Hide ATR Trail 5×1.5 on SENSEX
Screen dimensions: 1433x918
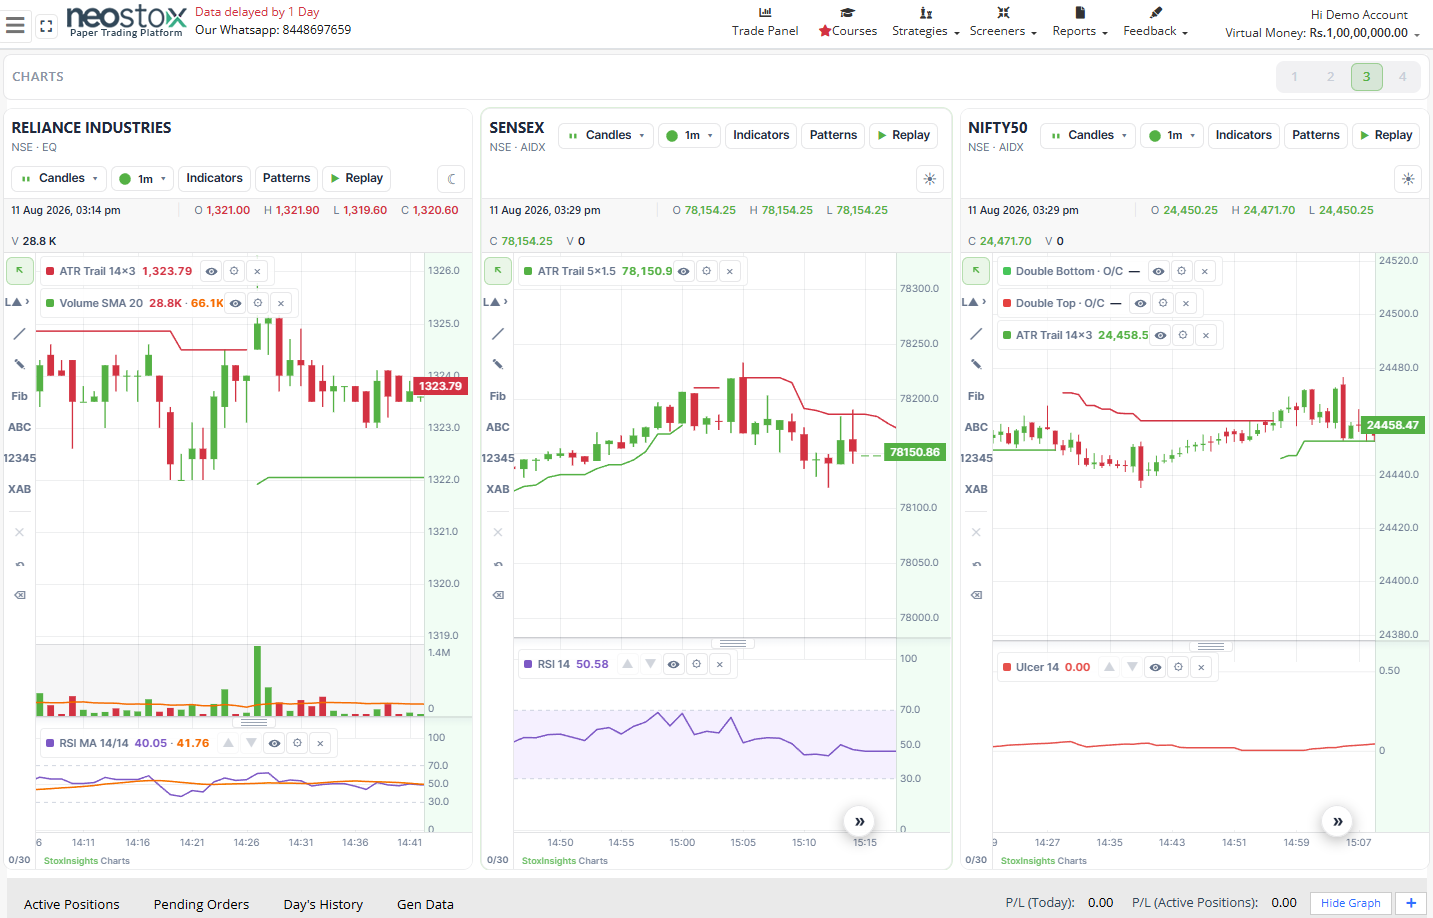coord(683,271)
